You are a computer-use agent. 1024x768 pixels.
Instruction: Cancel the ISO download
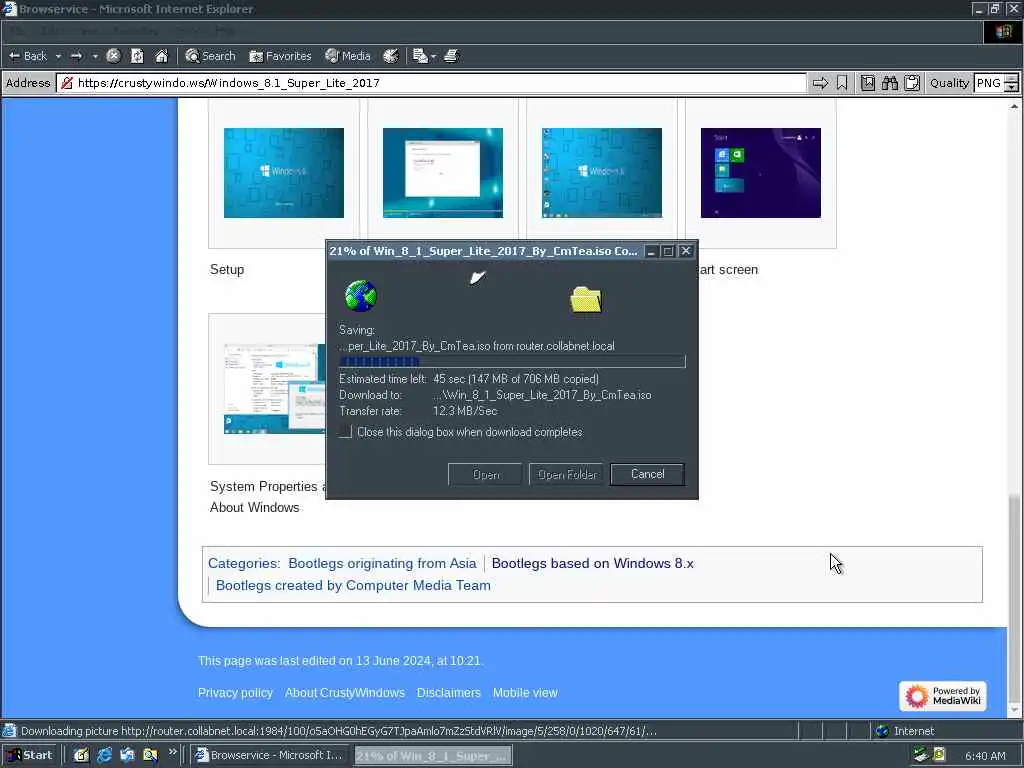point(647,474)
